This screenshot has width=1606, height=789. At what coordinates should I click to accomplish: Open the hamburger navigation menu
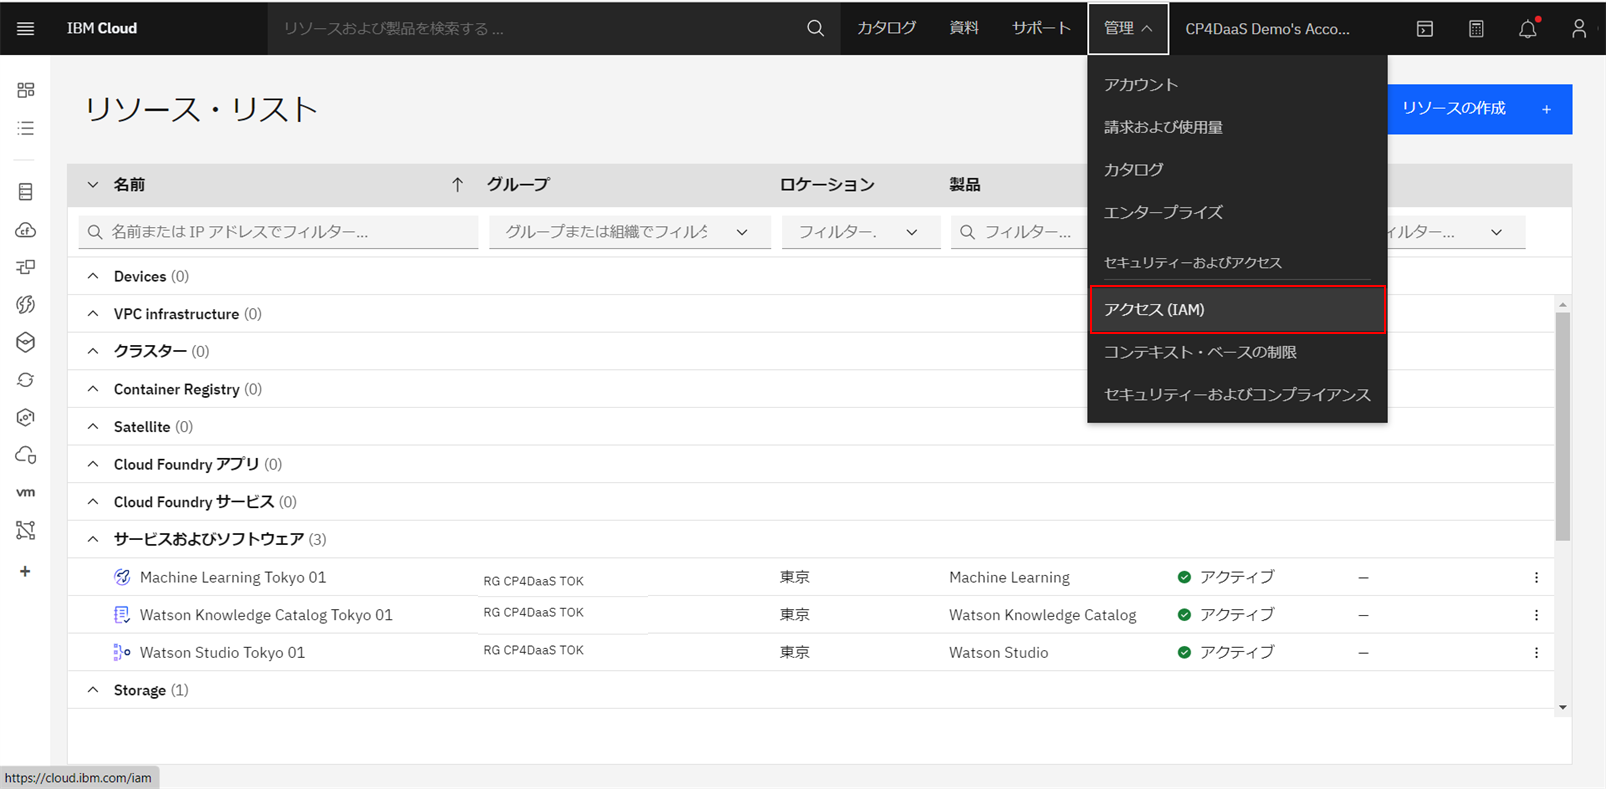(25, 28)
